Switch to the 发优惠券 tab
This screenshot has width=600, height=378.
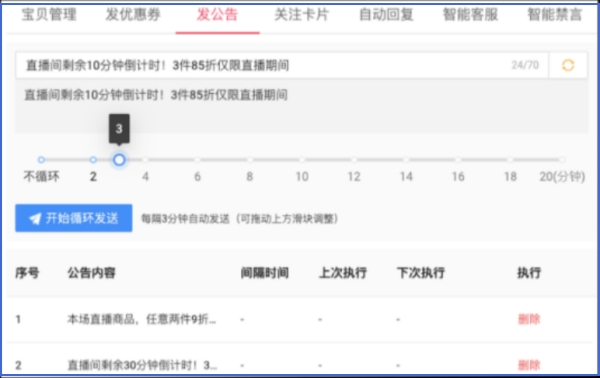click(x=133, y=15)
